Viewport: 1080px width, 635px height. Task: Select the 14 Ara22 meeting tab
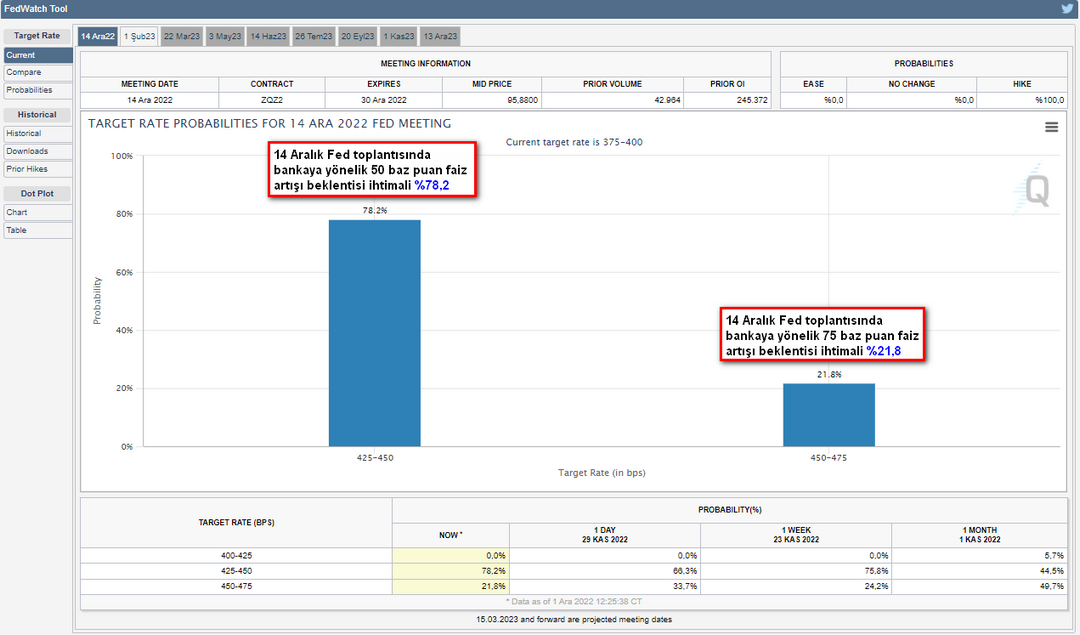(98, 37)
